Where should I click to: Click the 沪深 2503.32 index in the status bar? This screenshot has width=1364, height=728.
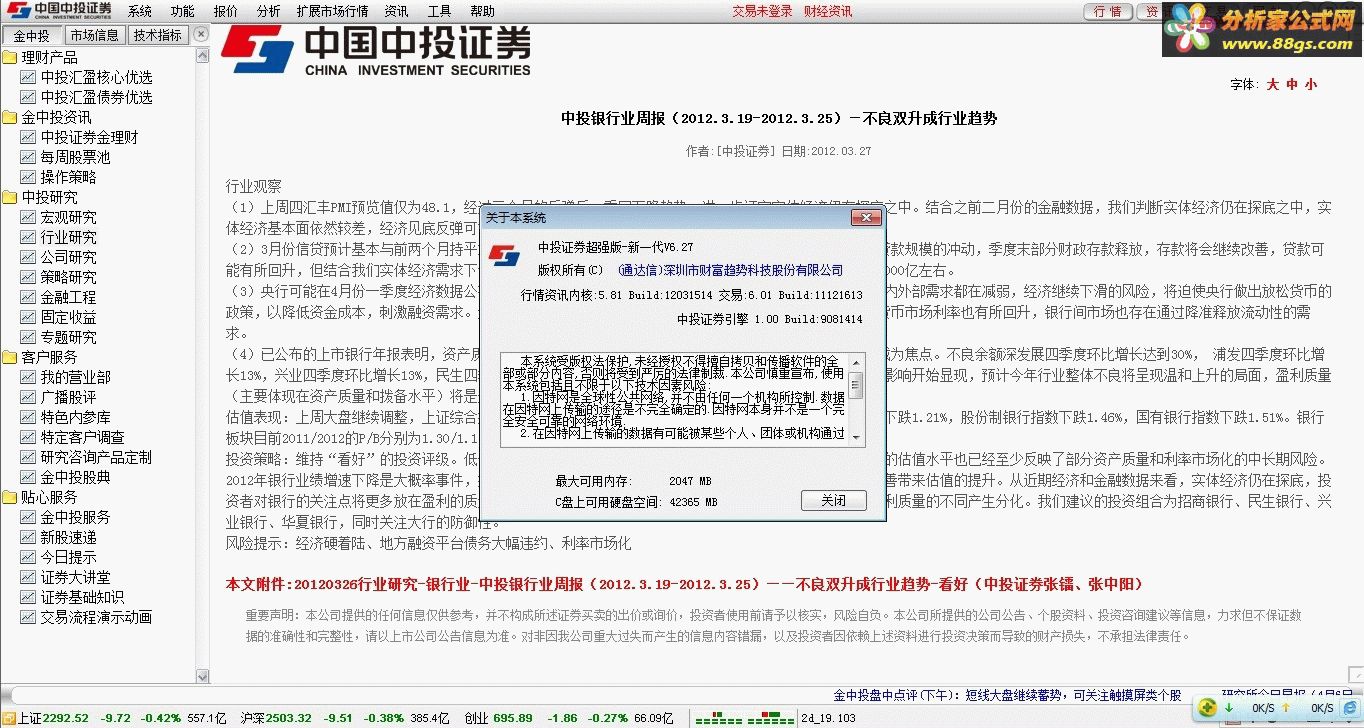(276, 718)
